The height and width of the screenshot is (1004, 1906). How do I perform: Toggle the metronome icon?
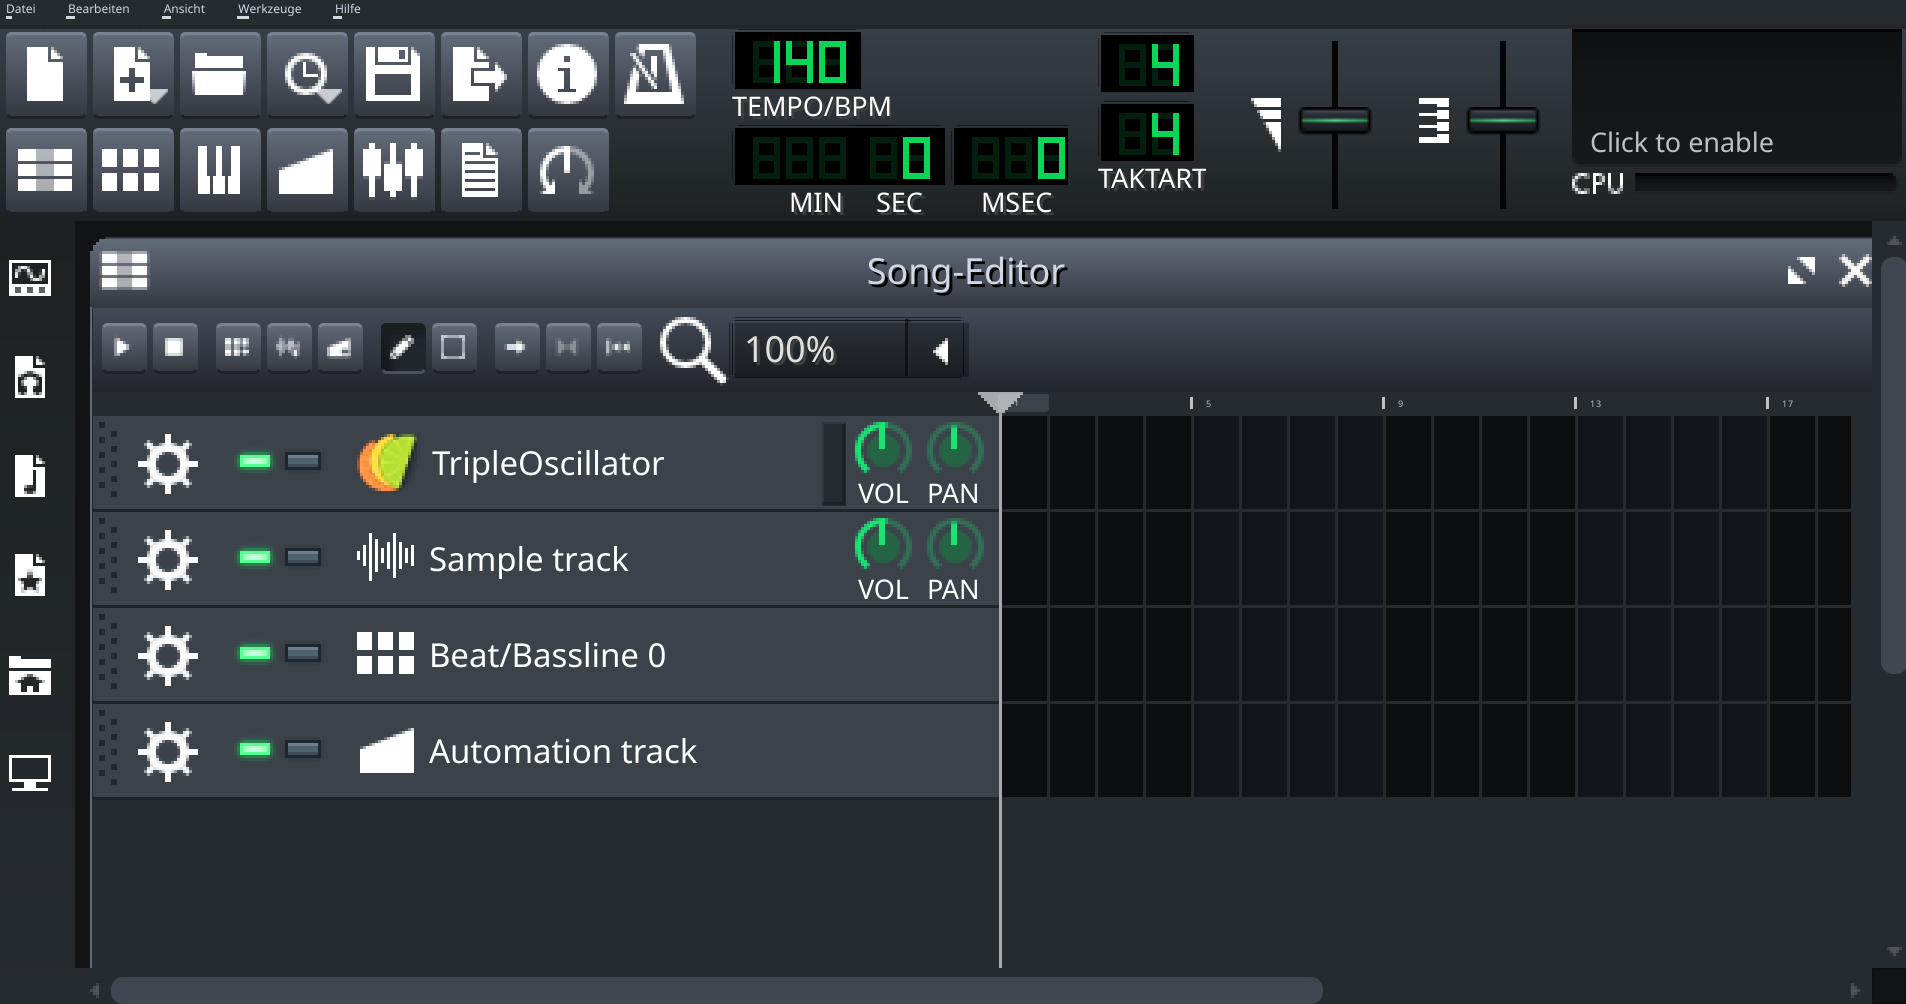click(654, 75)
